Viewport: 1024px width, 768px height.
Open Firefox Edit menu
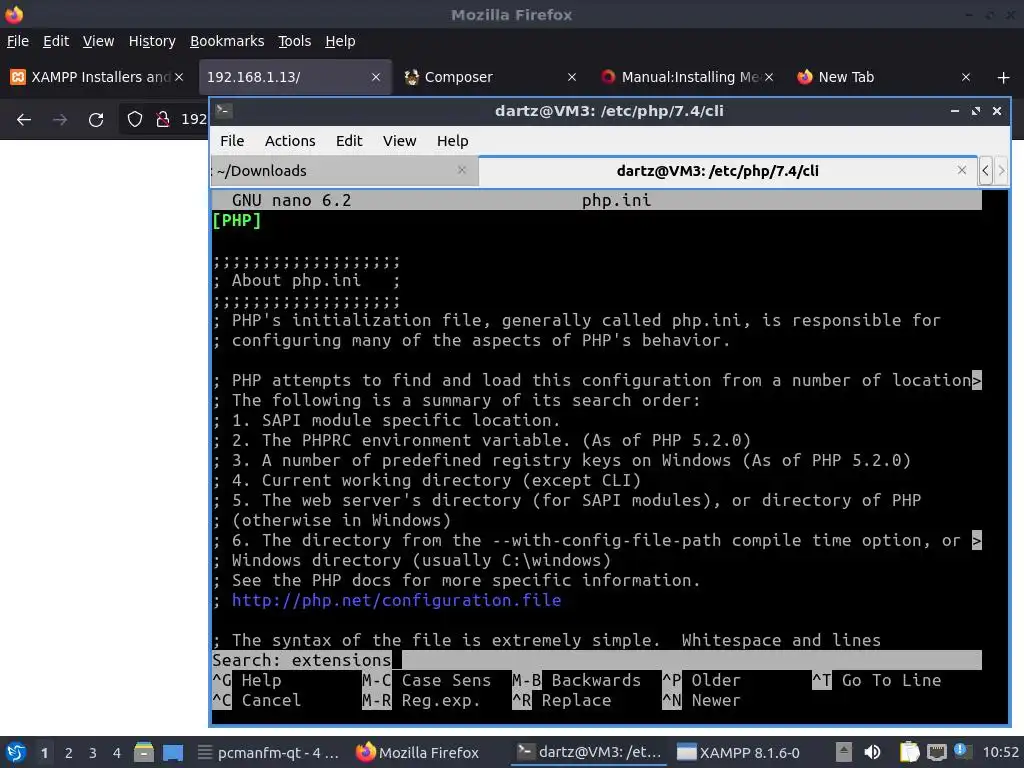[56, 41]
